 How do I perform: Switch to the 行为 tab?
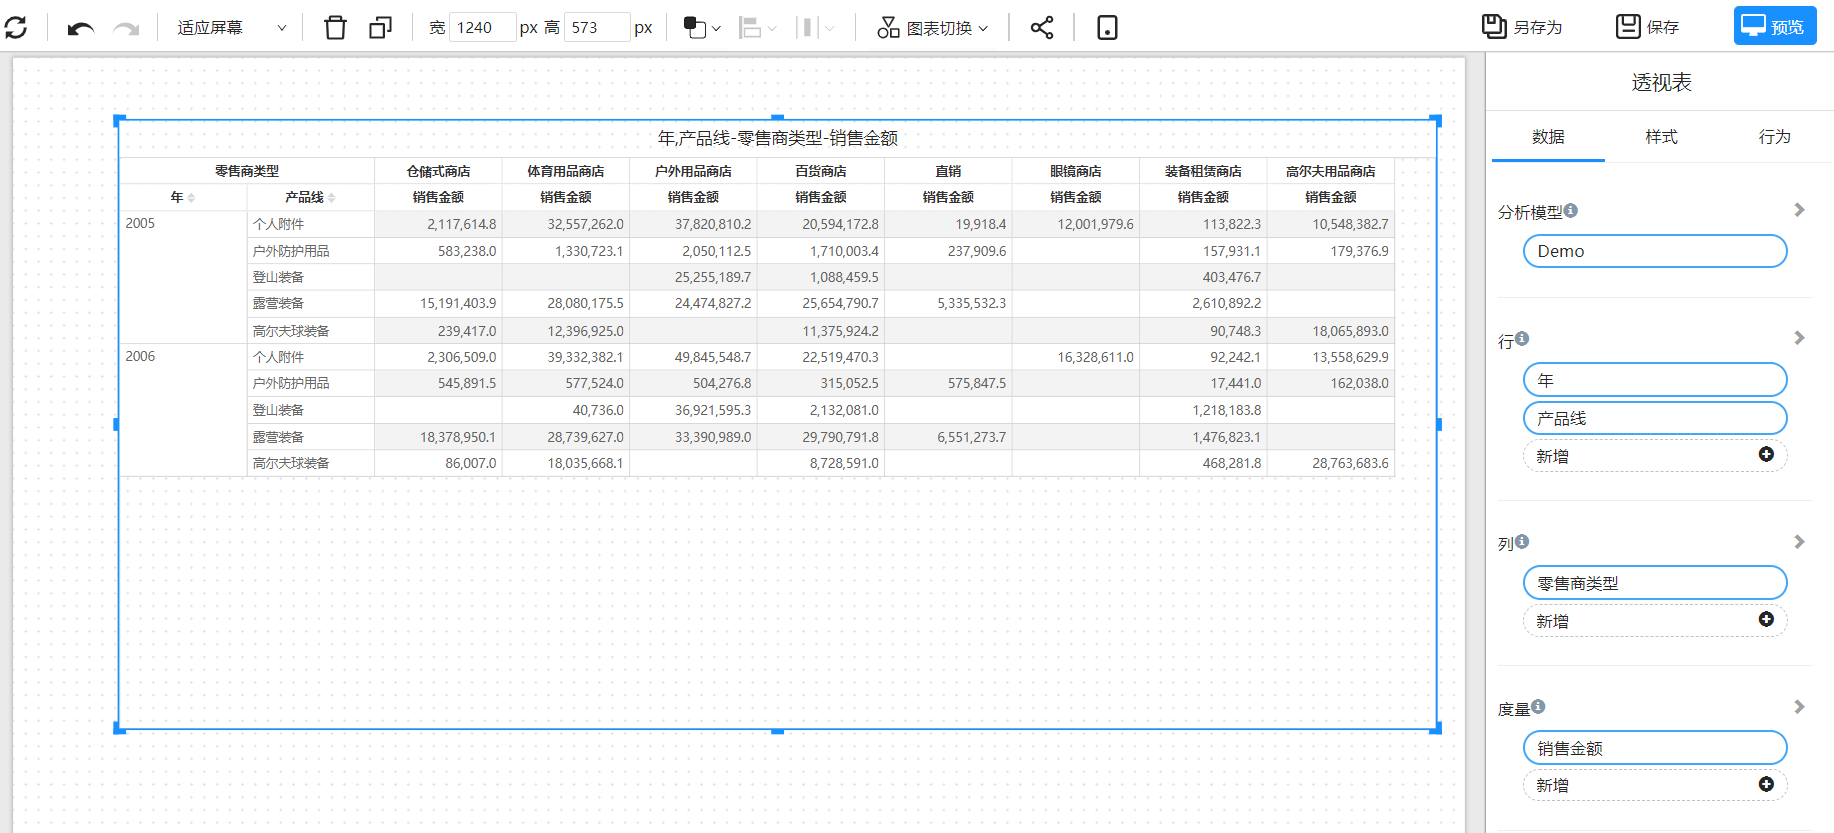[1774, 137]
